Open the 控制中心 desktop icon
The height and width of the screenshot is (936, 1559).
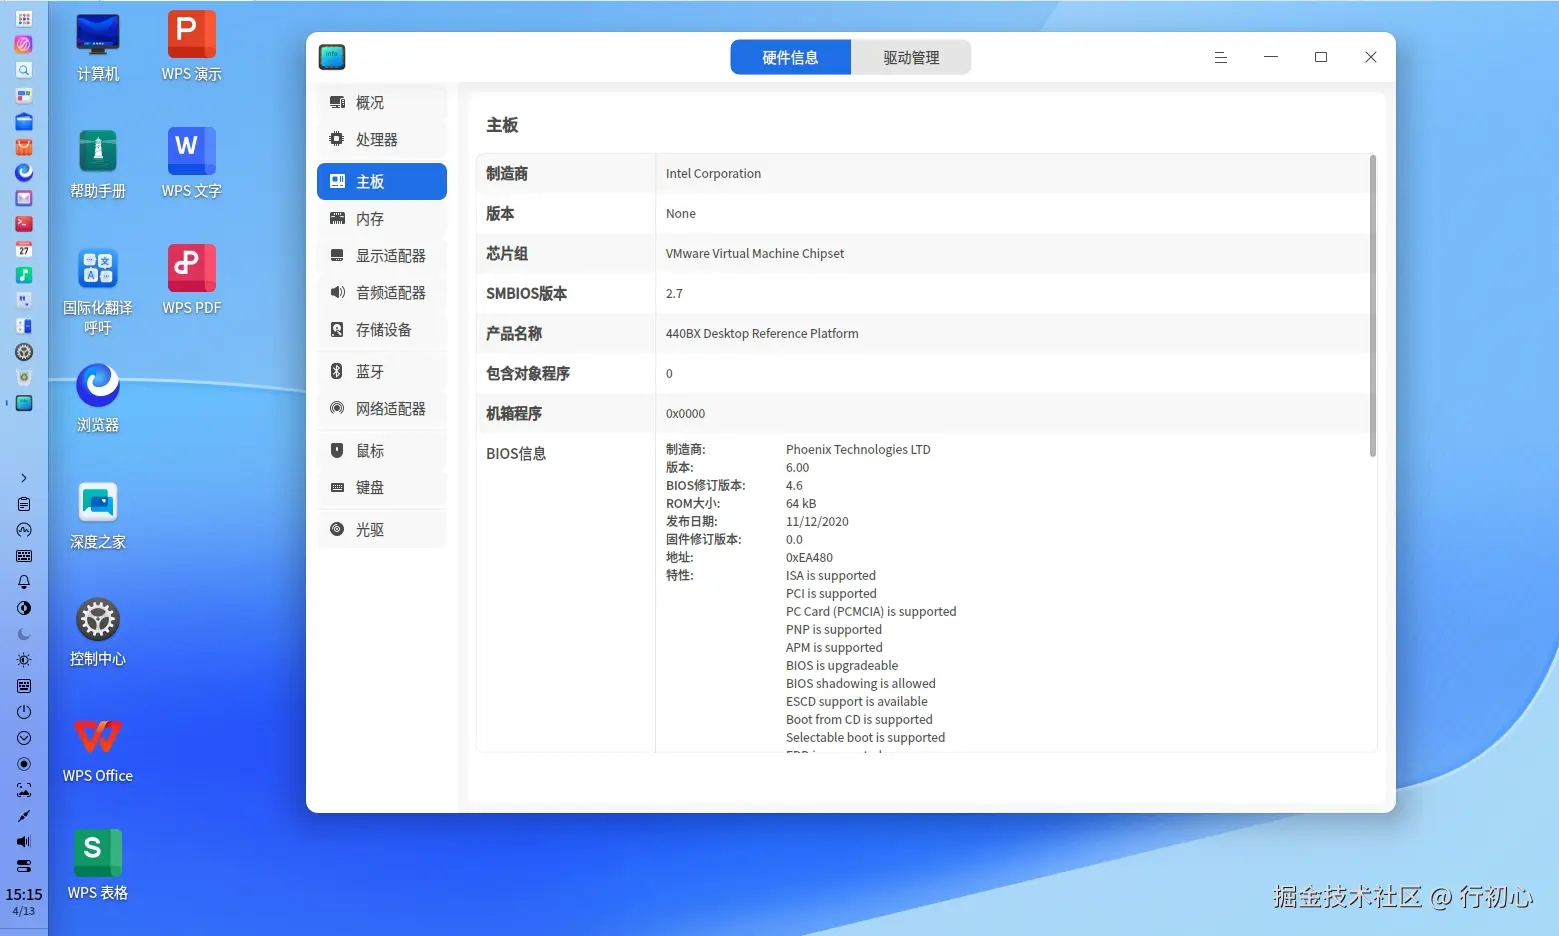pos(98,633)
